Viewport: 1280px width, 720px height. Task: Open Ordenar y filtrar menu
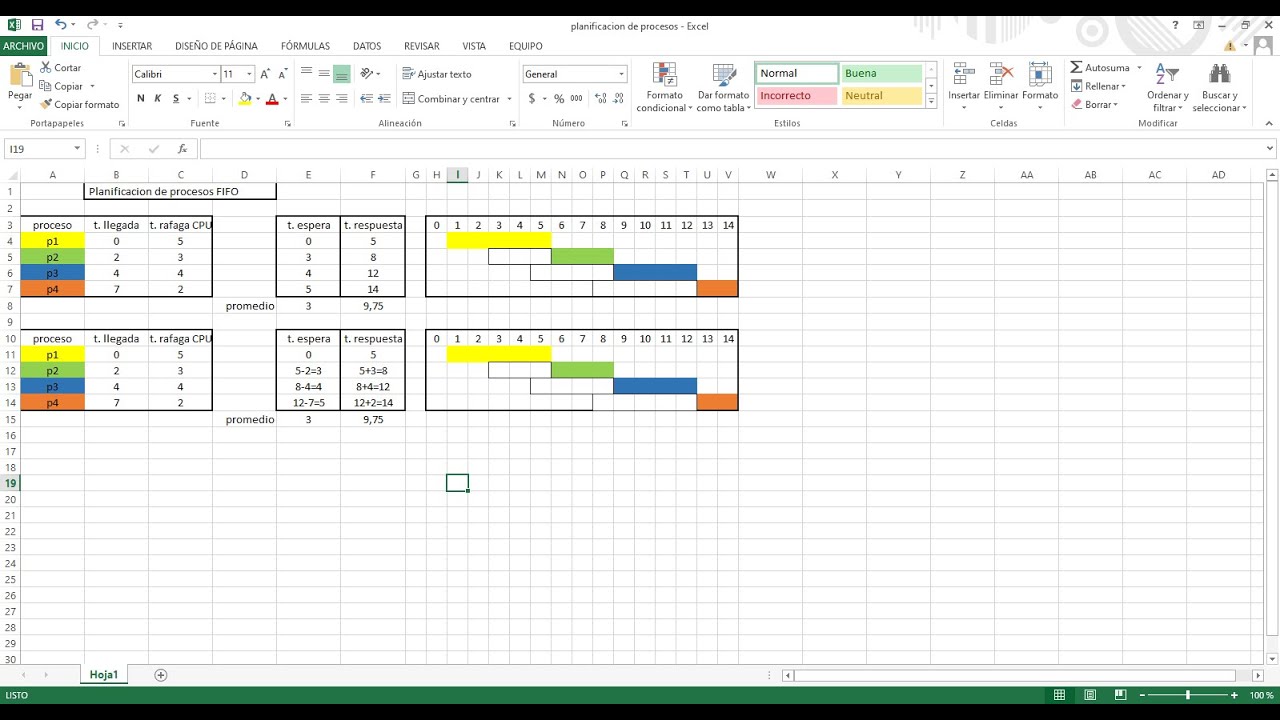tap(1167, 88)
